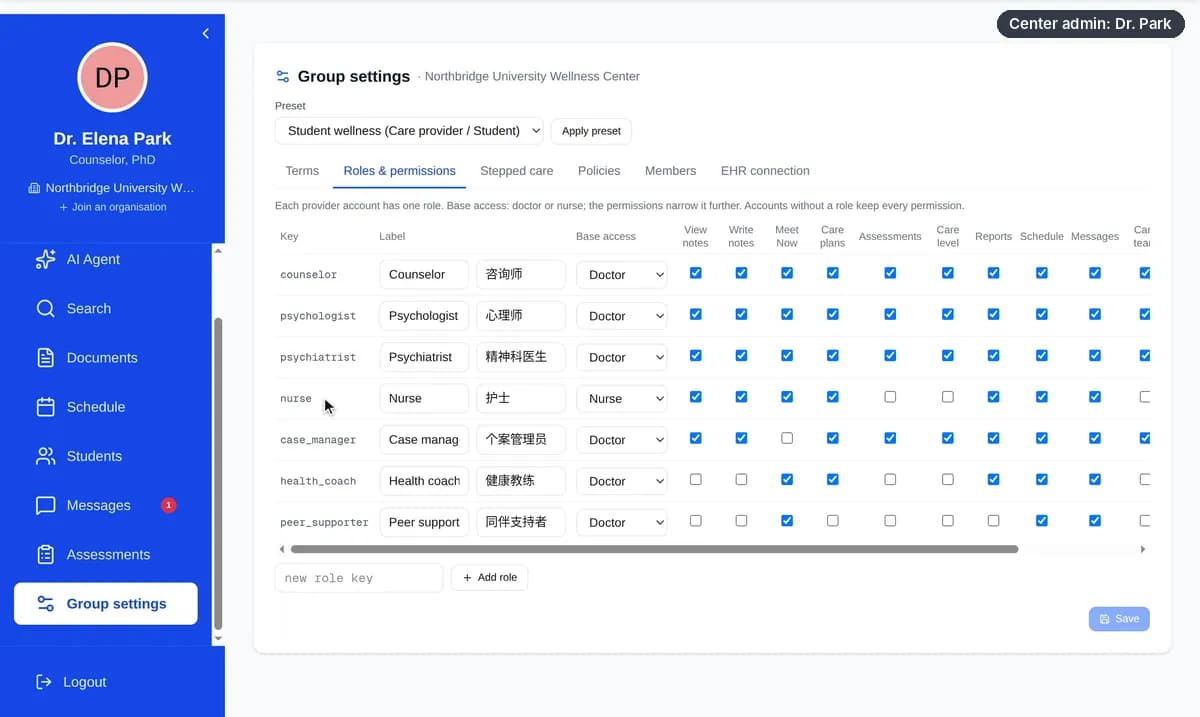Go to the Policies tab
The image size is (1200, 717).
click(x=599, y=171)
